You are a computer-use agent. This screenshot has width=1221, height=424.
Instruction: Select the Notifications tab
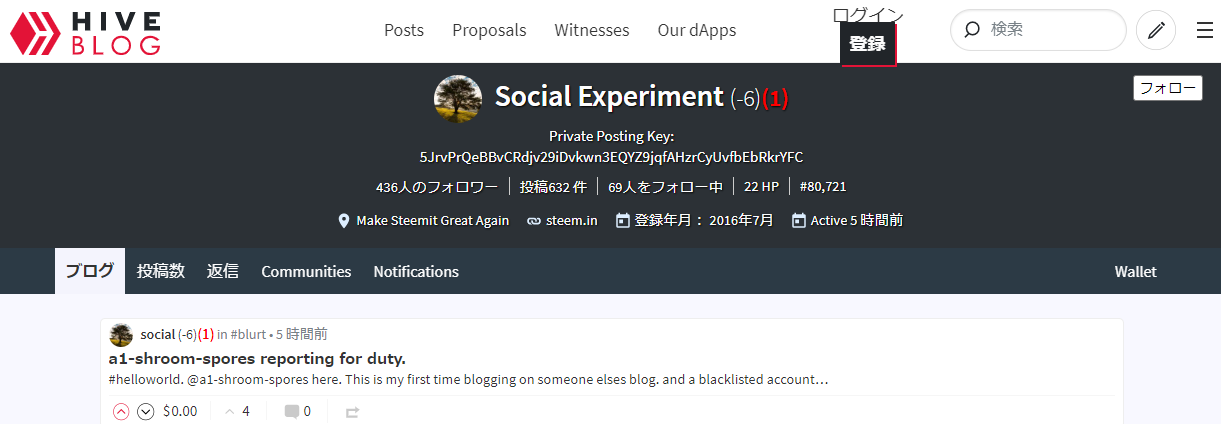coord(416,271)
